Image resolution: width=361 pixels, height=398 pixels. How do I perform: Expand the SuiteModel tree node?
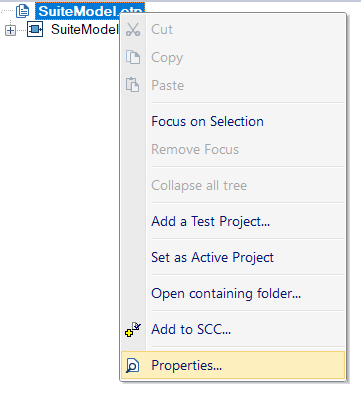[x=10, y=30]
